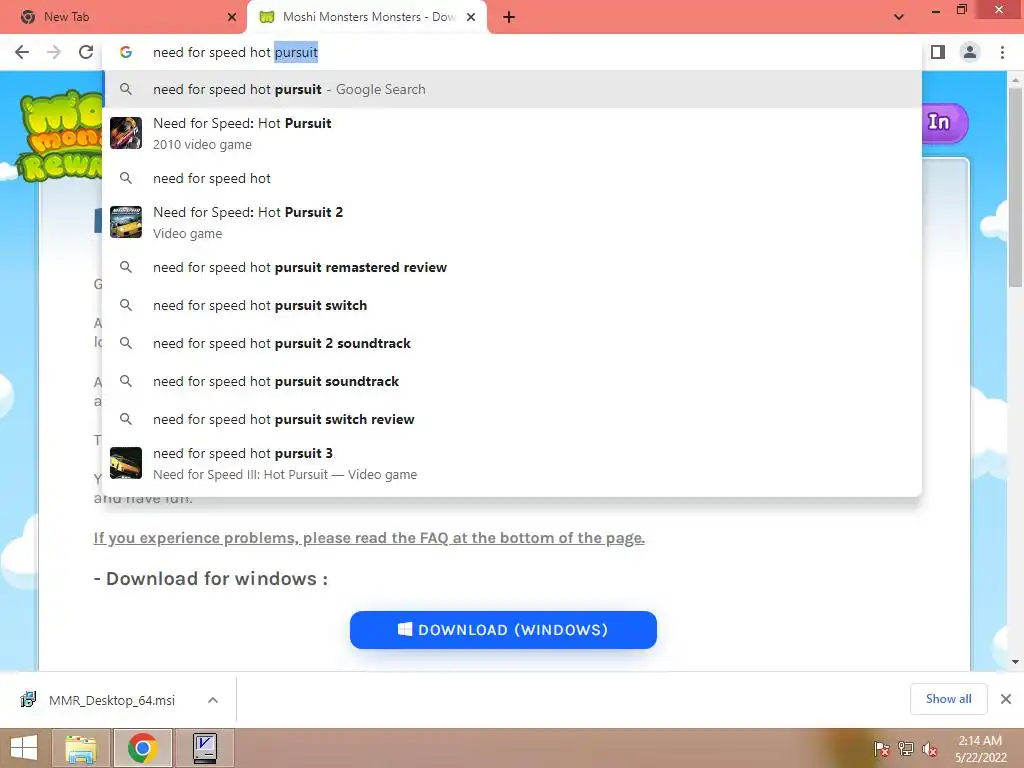Close the downloads bar
This screenshot has height=768, width=1024.
1006,699
